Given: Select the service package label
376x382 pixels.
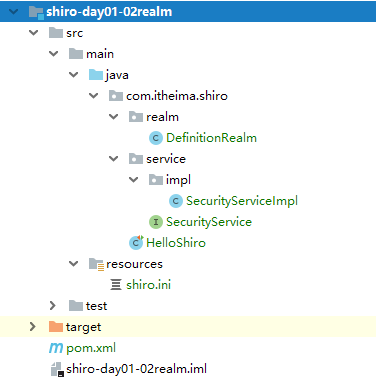Looking at the screenshot, I should pyautogui.click(x=166, y=159).
